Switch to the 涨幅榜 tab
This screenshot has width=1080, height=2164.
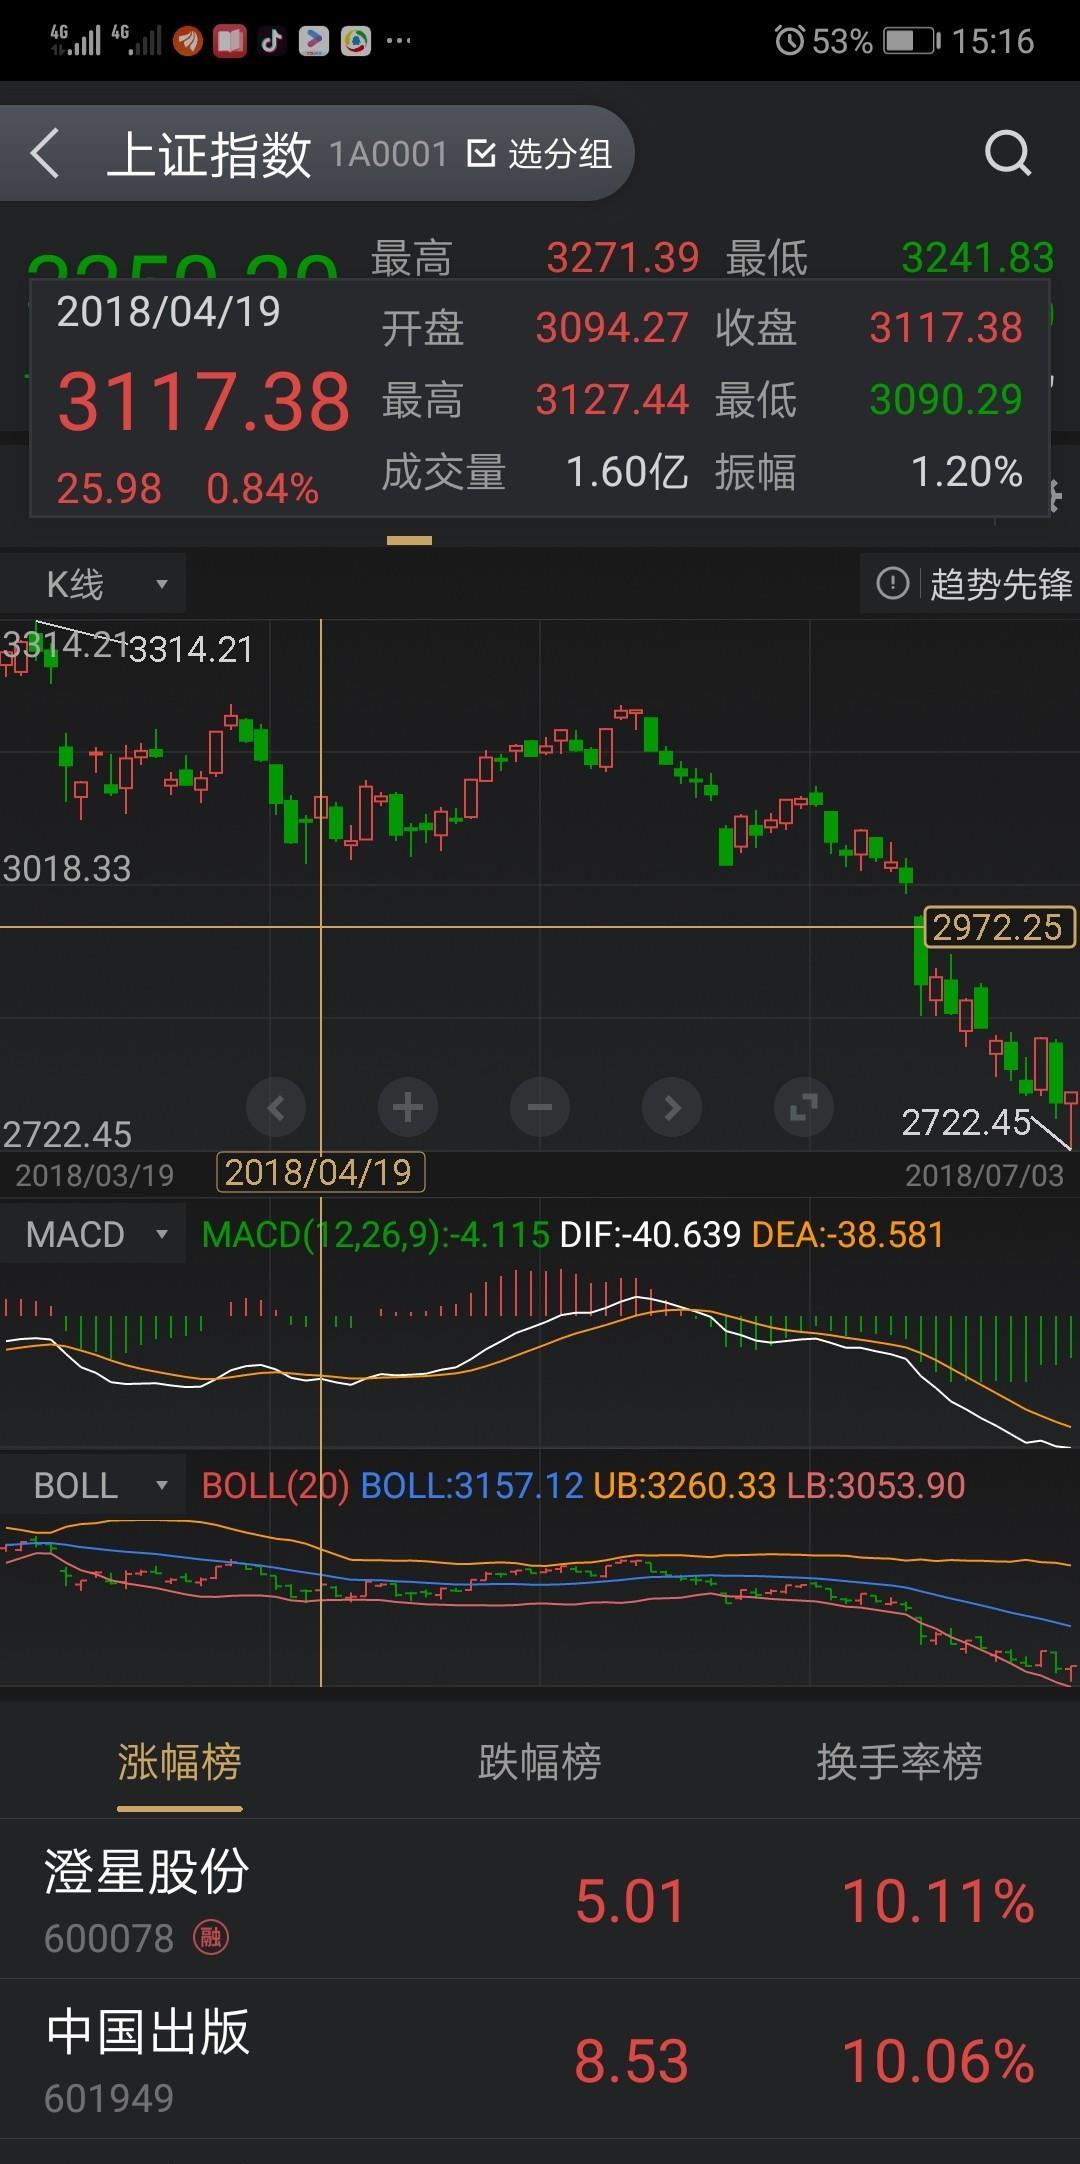(x=180, y=1762)
